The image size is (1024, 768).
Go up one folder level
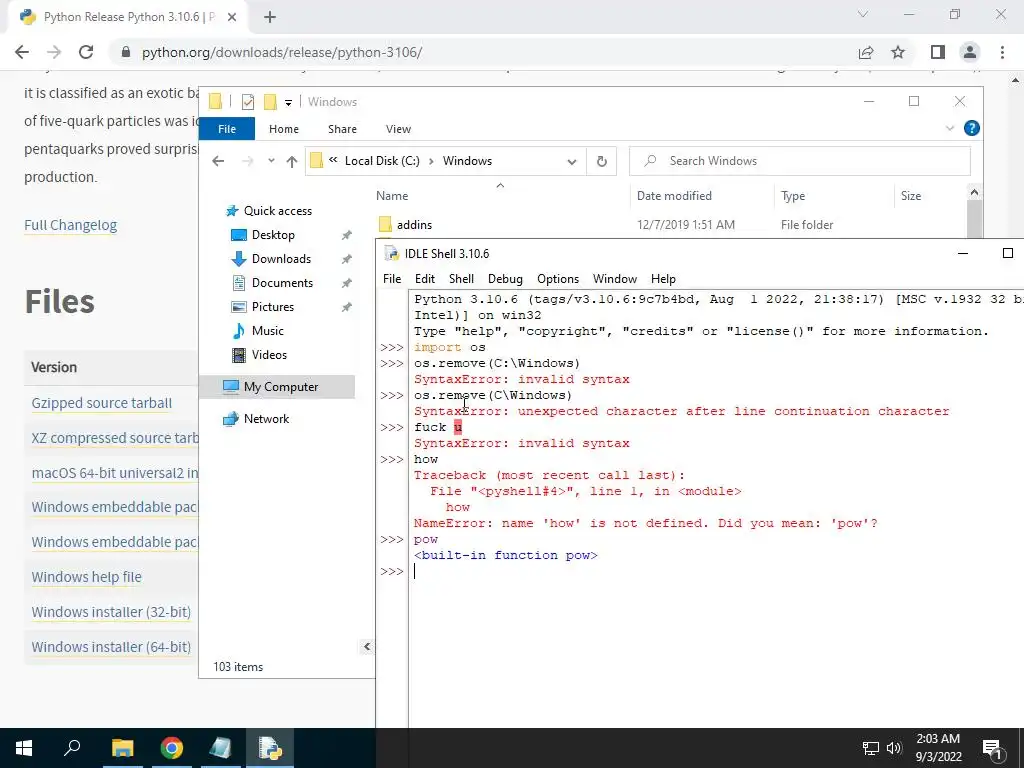coord(291,161)
